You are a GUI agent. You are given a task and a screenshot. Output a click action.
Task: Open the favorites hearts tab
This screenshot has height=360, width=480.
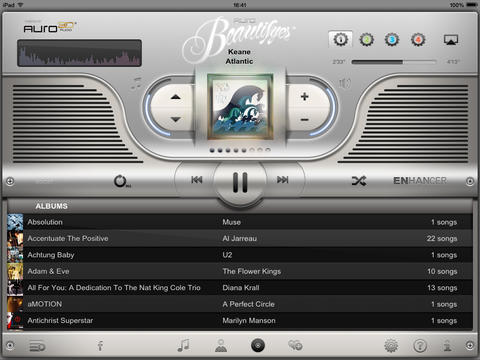(x=295, y=345)
